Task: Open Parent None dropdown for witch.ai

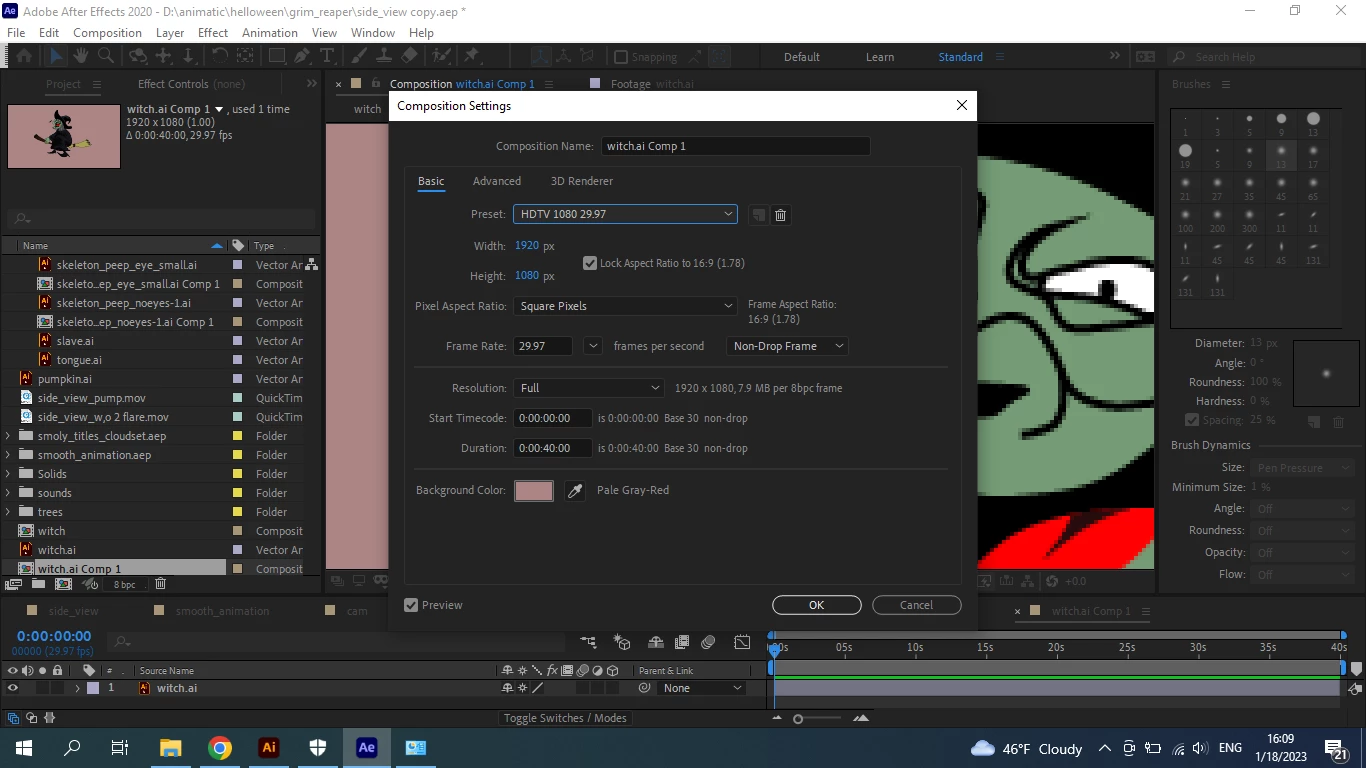Action: (x=703, y=688)
